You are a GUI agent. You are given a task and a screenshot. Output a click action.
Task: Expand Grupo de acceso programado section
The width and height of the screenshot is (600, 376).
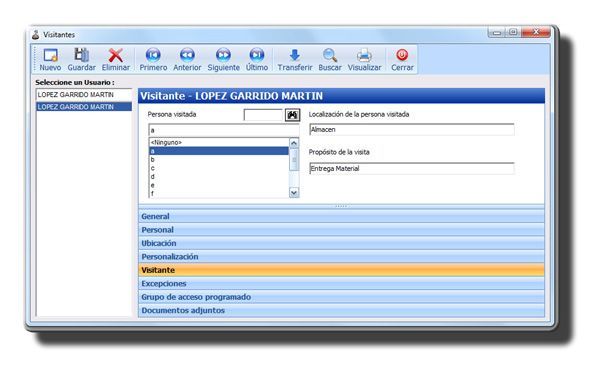point(341,297)
